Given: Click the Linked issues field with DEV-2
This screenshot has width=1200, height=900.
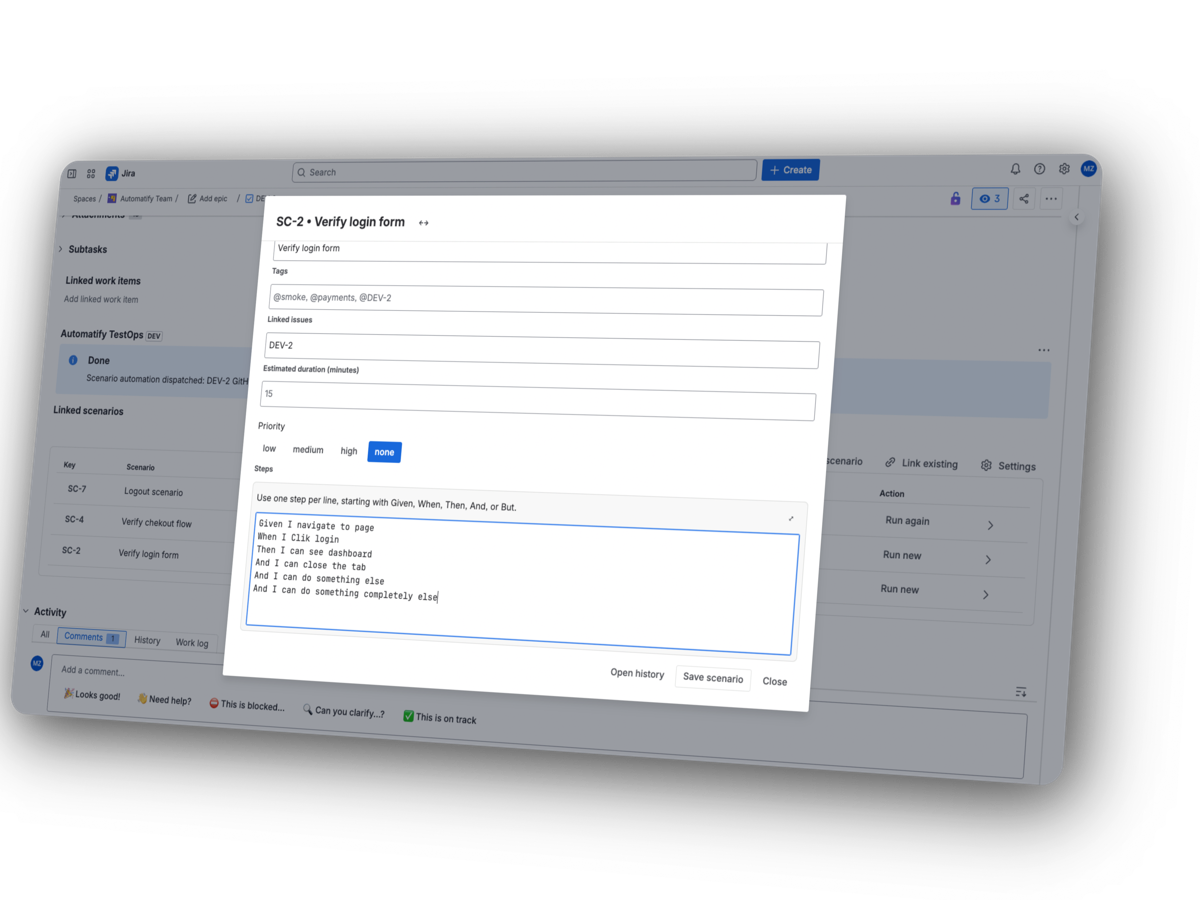Looking at the screenshot, I should point(542,350).
